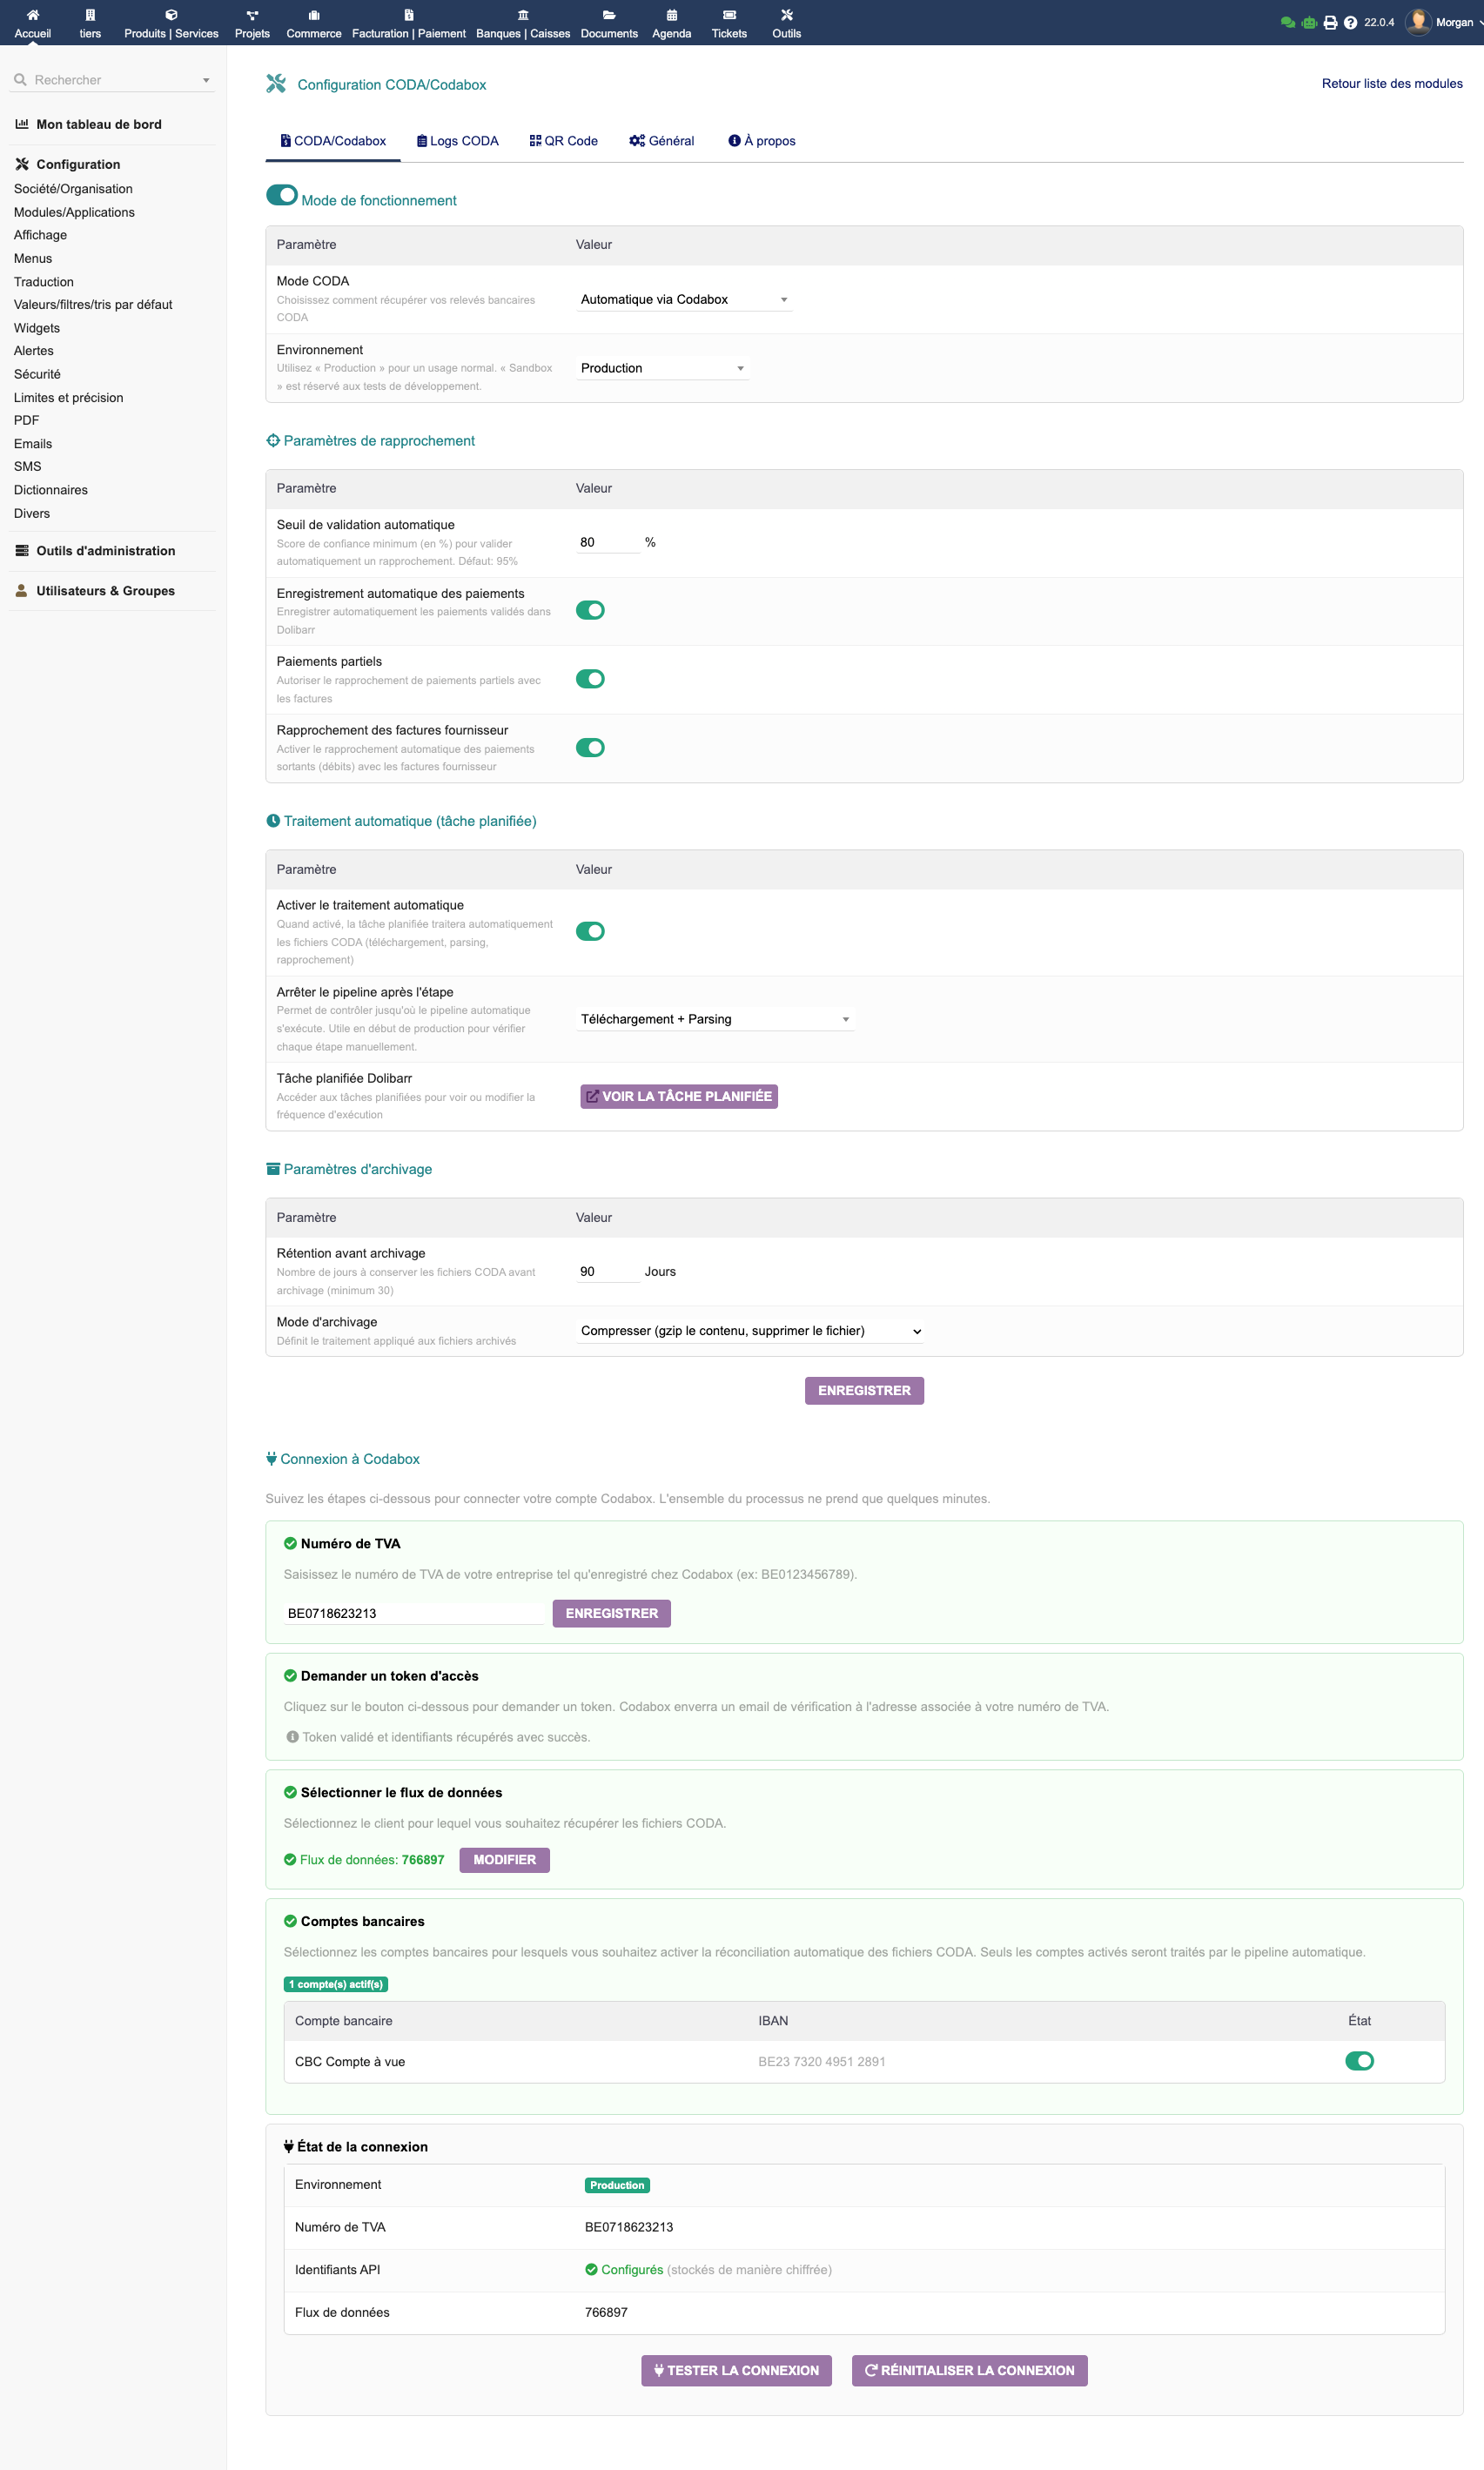The height and width of the screenshot is (2470, 1484).
Task: Open the Mode CODA dropdown
Action: point(684,299)
